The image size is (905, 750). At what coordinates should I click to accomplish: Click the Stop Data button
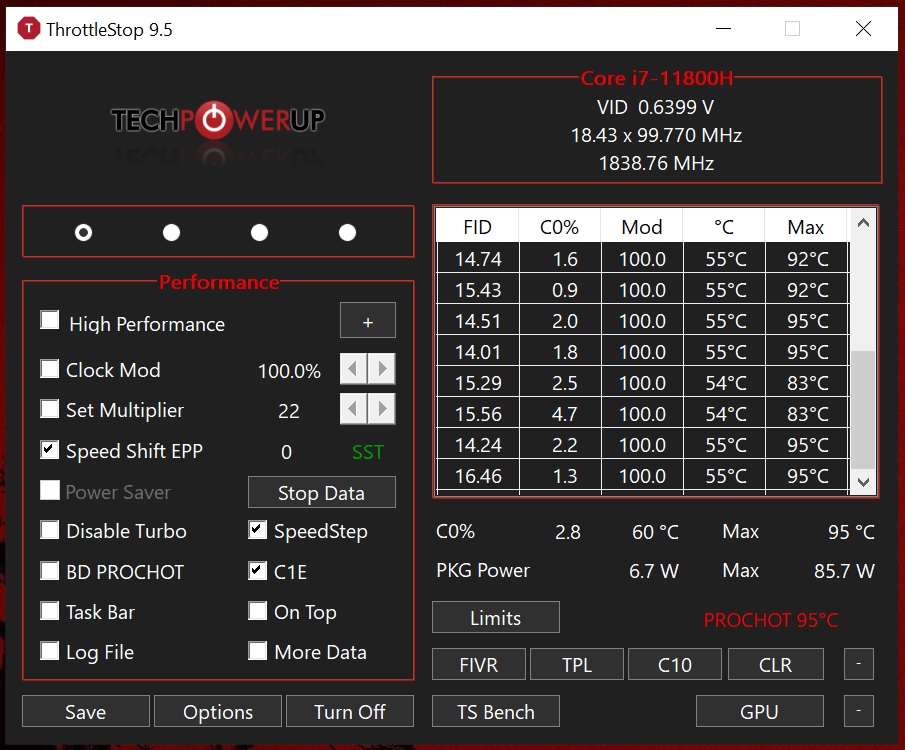[x=321, y=492]
